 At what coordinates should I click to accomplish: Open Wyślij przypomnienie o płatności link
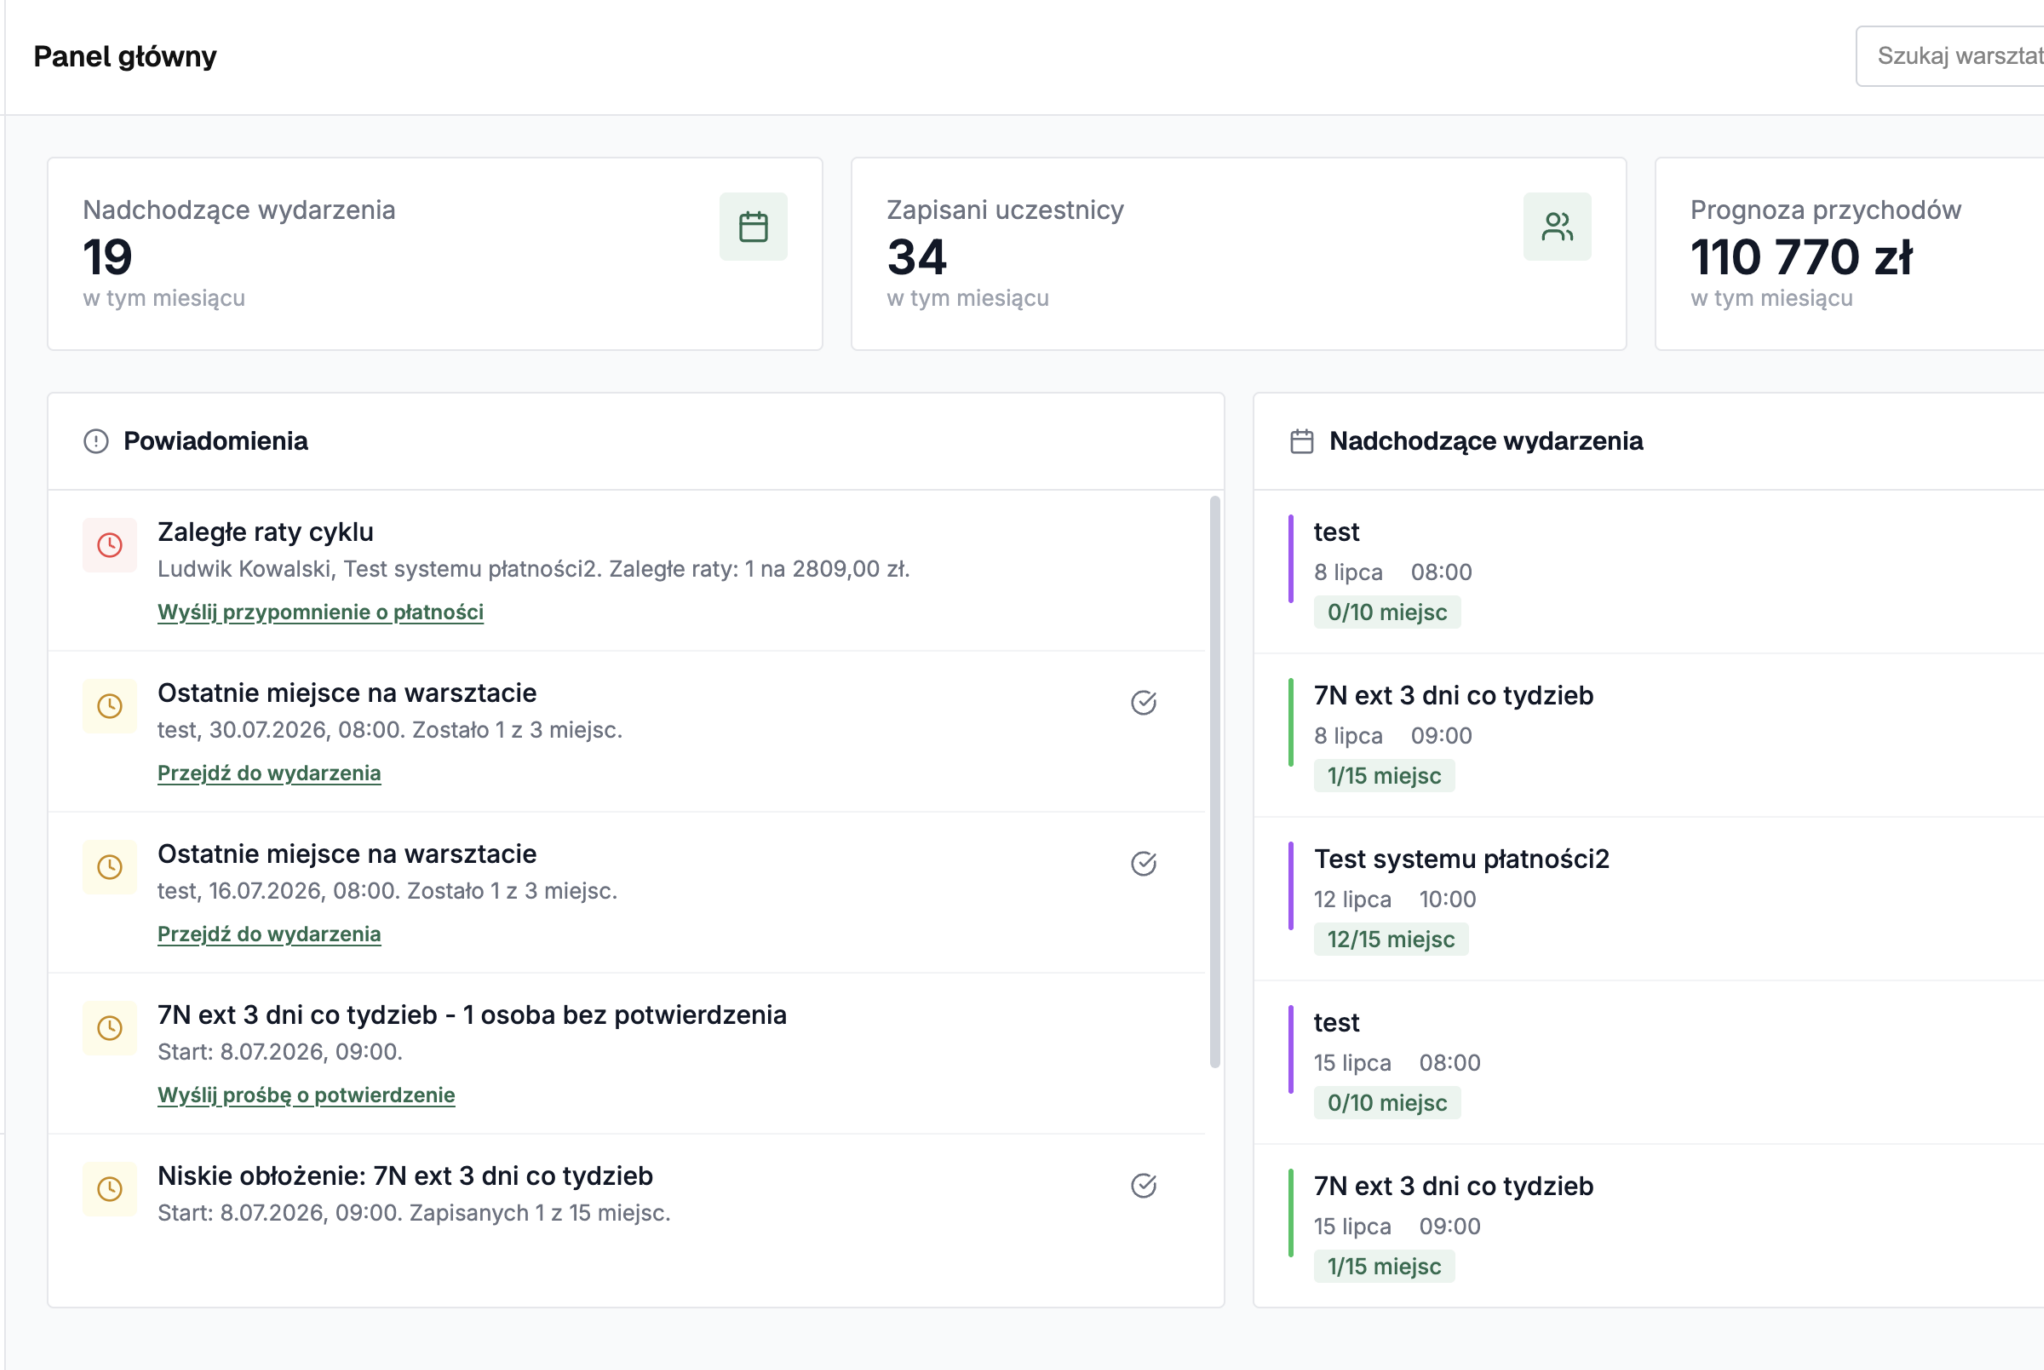click(x=320, y=612)
